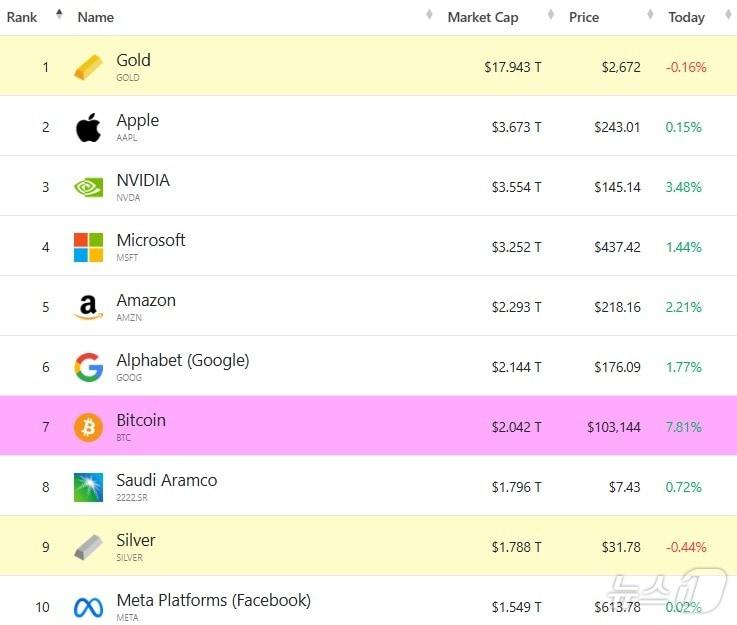Click the Apple logo icon
The width and height of the screenshot is (737, 625).
pyautogui.click(x=88, y=127)
